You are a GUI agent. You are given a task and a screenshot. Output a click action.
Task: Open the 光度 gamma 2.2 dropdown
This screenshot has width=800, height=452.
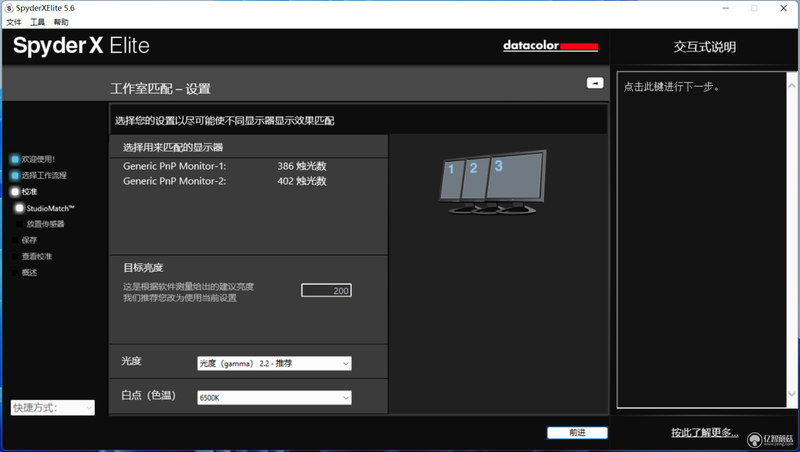click(274, 363)
